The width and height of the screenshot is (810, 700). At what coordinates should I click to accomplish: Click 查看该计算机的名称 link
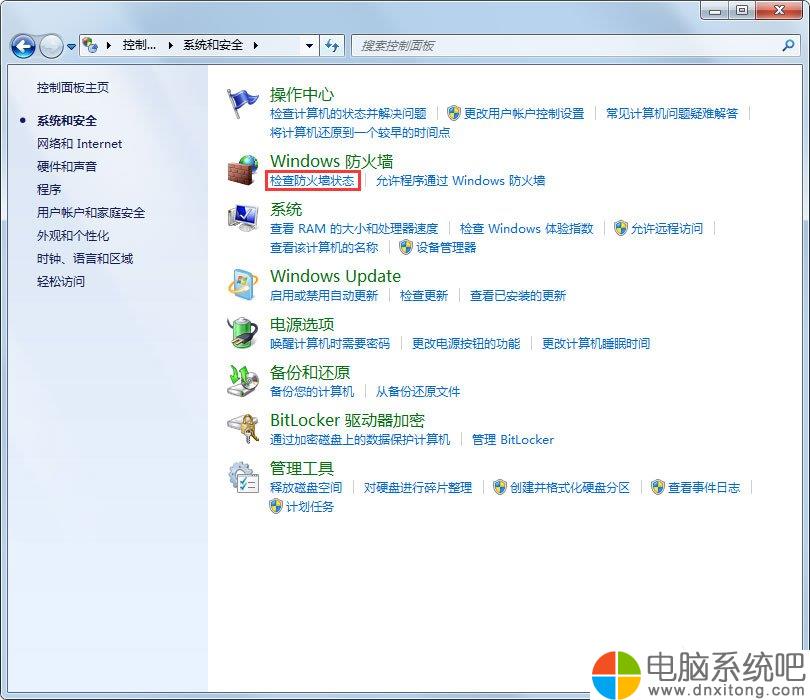click(x=324, y=247)
